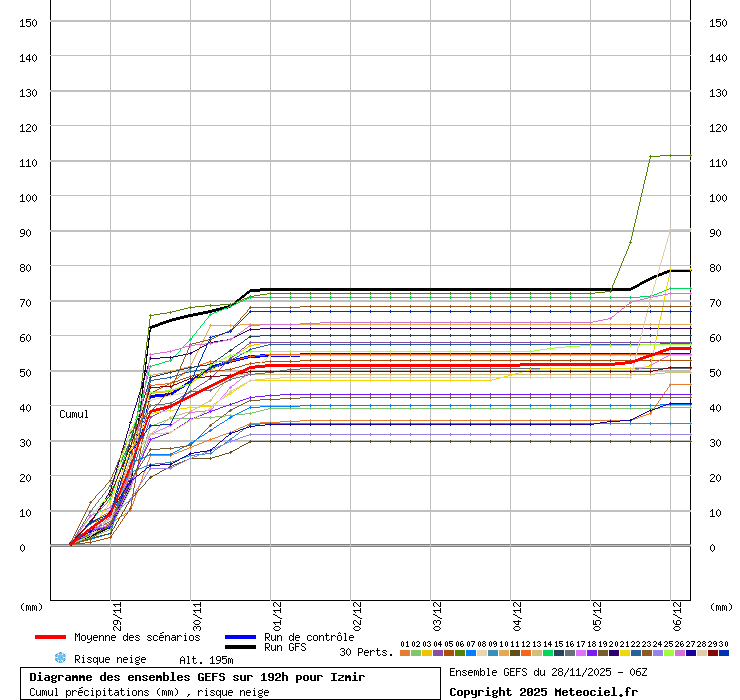Click the vivid purple swatch for perturbation 18
740x700 pixels.
[x=592, y=653]
